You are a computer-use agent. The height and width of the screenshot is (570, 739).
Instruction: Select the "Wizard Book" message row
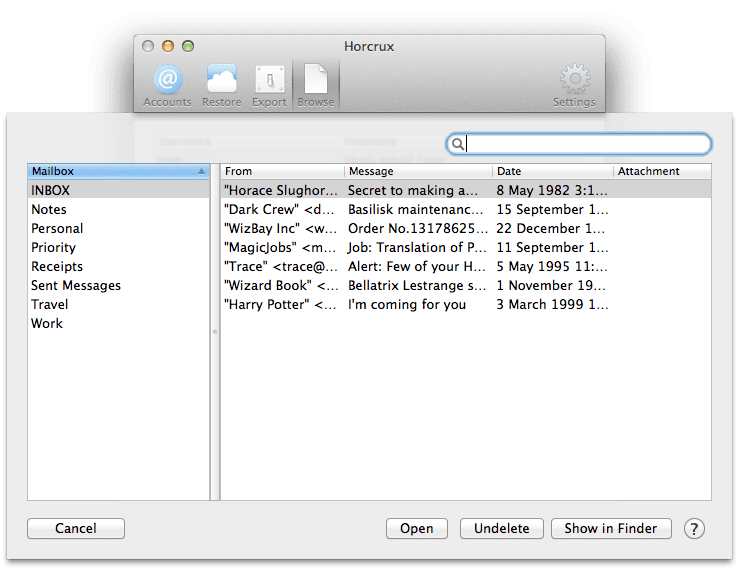(x=466, y=285)
